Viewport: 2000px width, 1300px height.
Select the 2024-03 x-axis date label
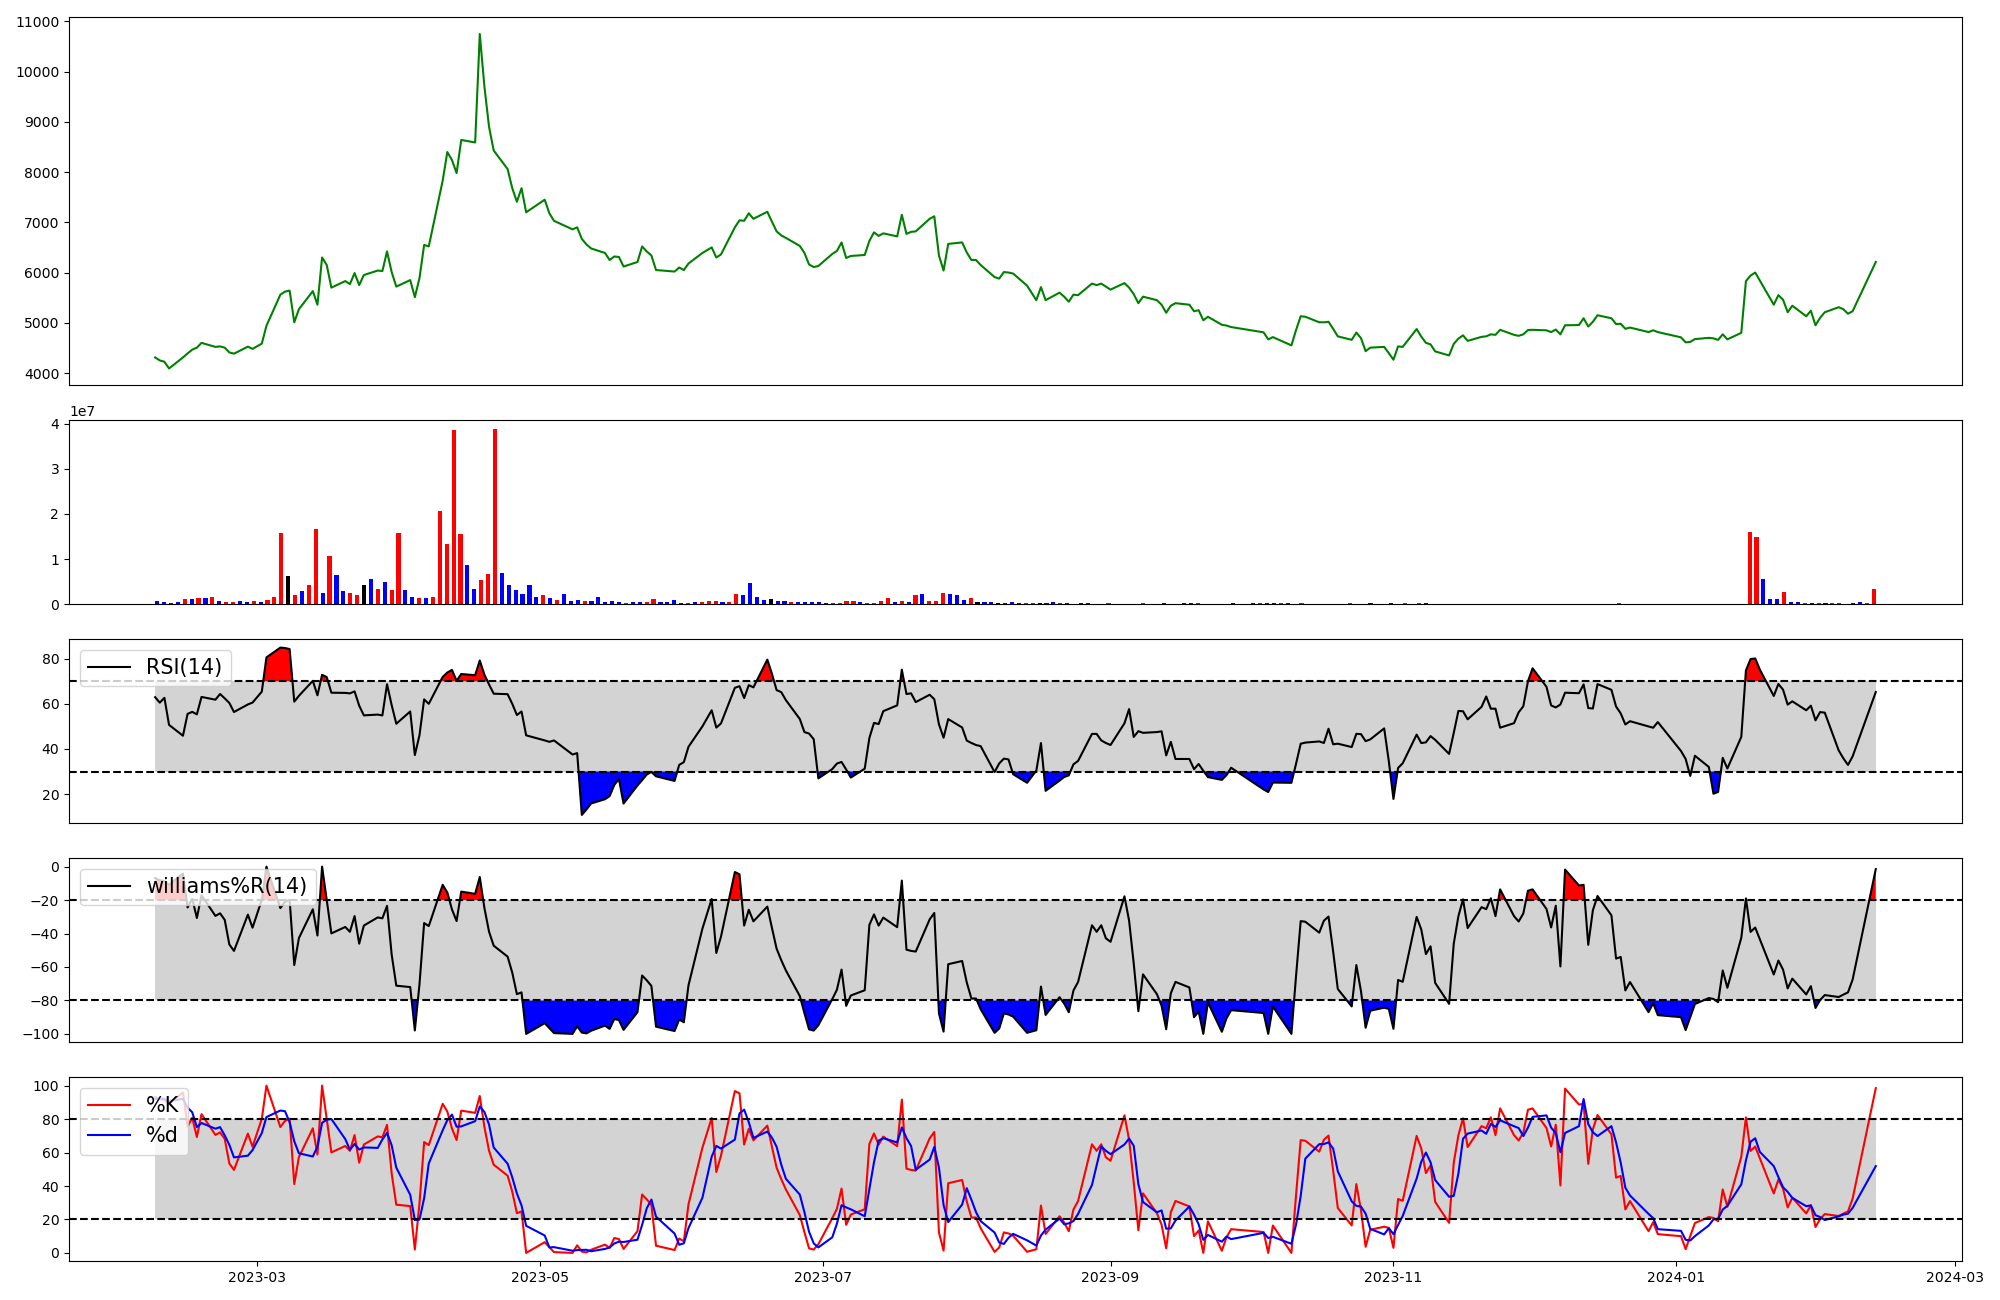click(x=1954, y=1277)
